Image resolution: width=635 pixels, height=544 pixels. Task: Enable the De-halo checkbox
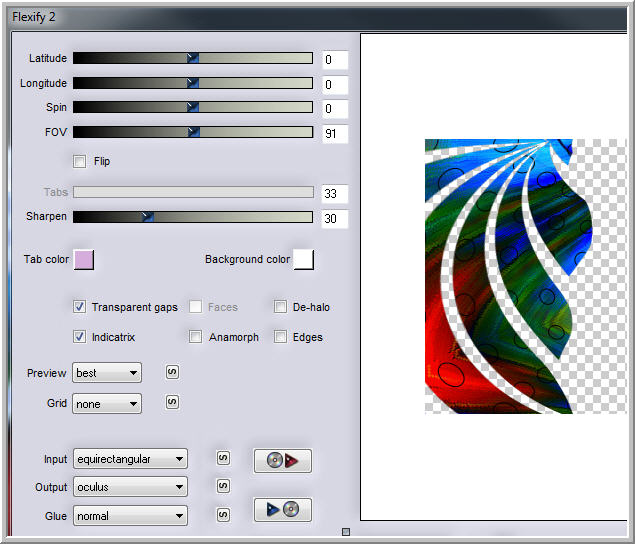280,307
